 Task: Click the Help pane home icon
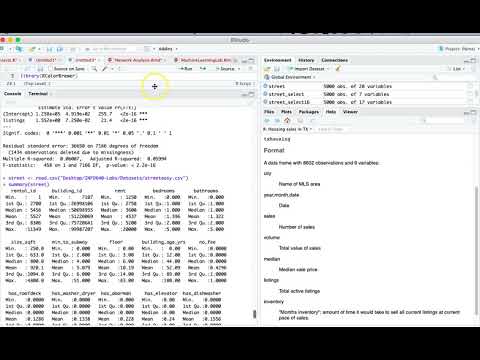[x=287, y=120]
